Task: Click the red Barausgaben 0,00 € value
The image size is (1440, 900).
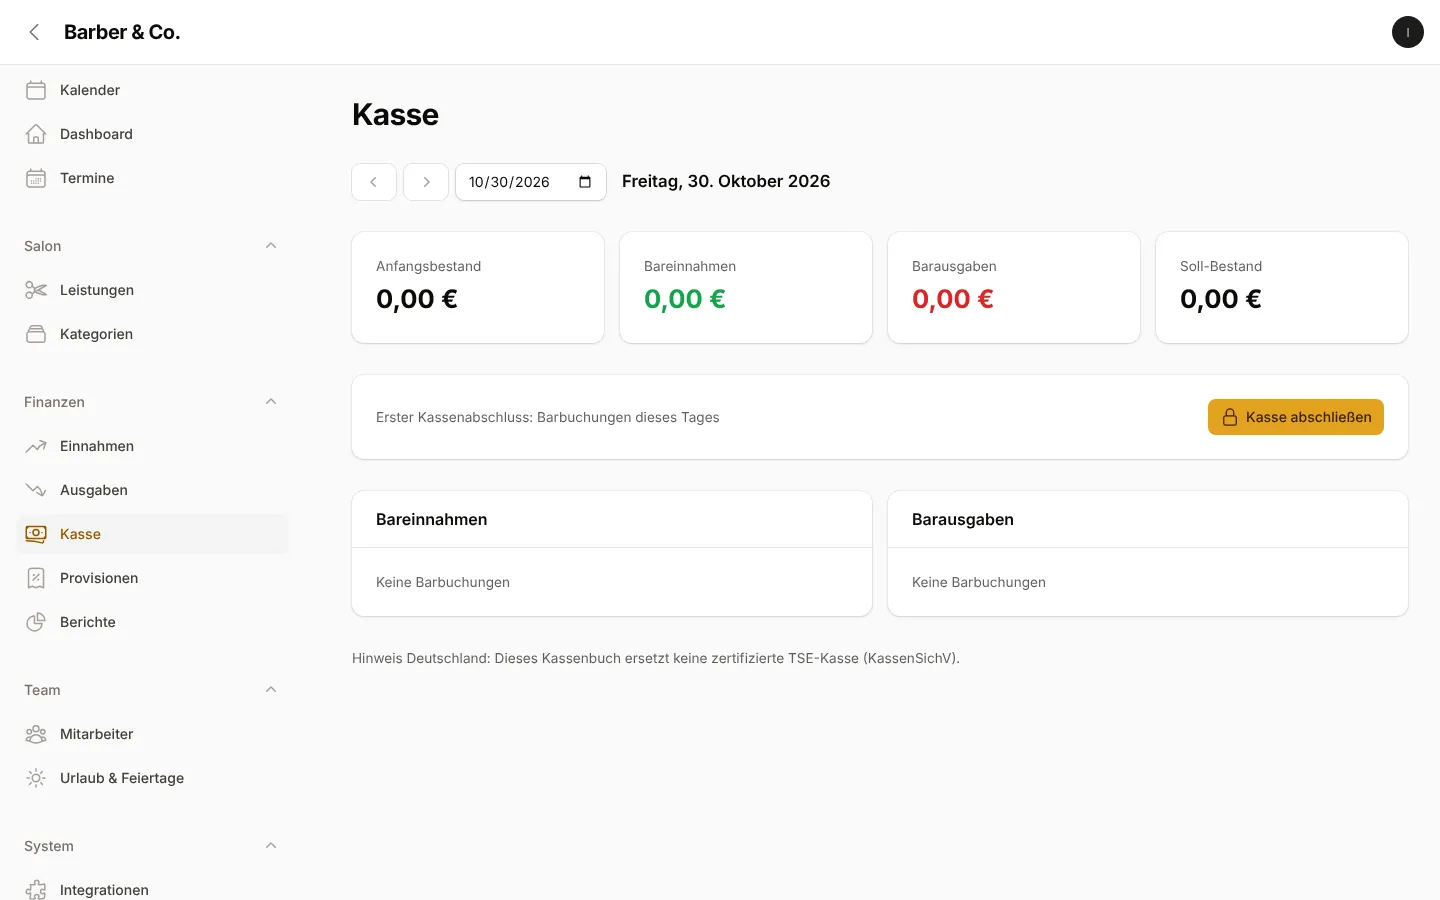Action: click(953, 299)
